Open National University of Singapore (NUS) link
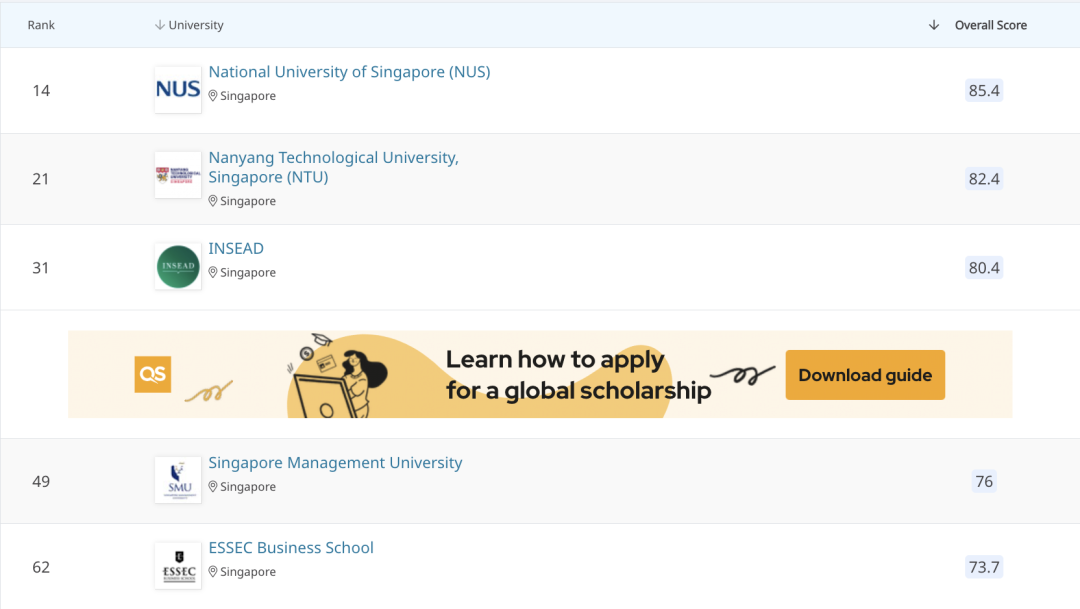This screenshot has height=609, width=1080. tap(349, 72)
